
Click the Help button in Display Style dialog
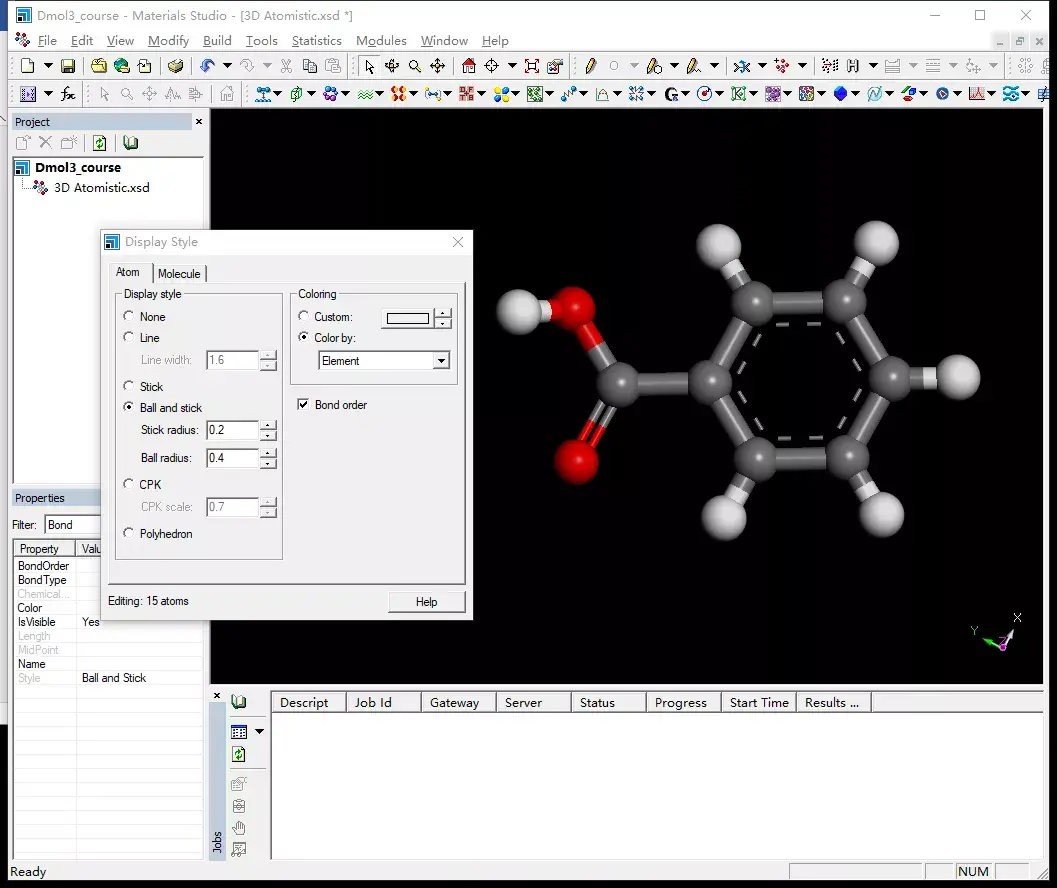[x=426, y=602]
